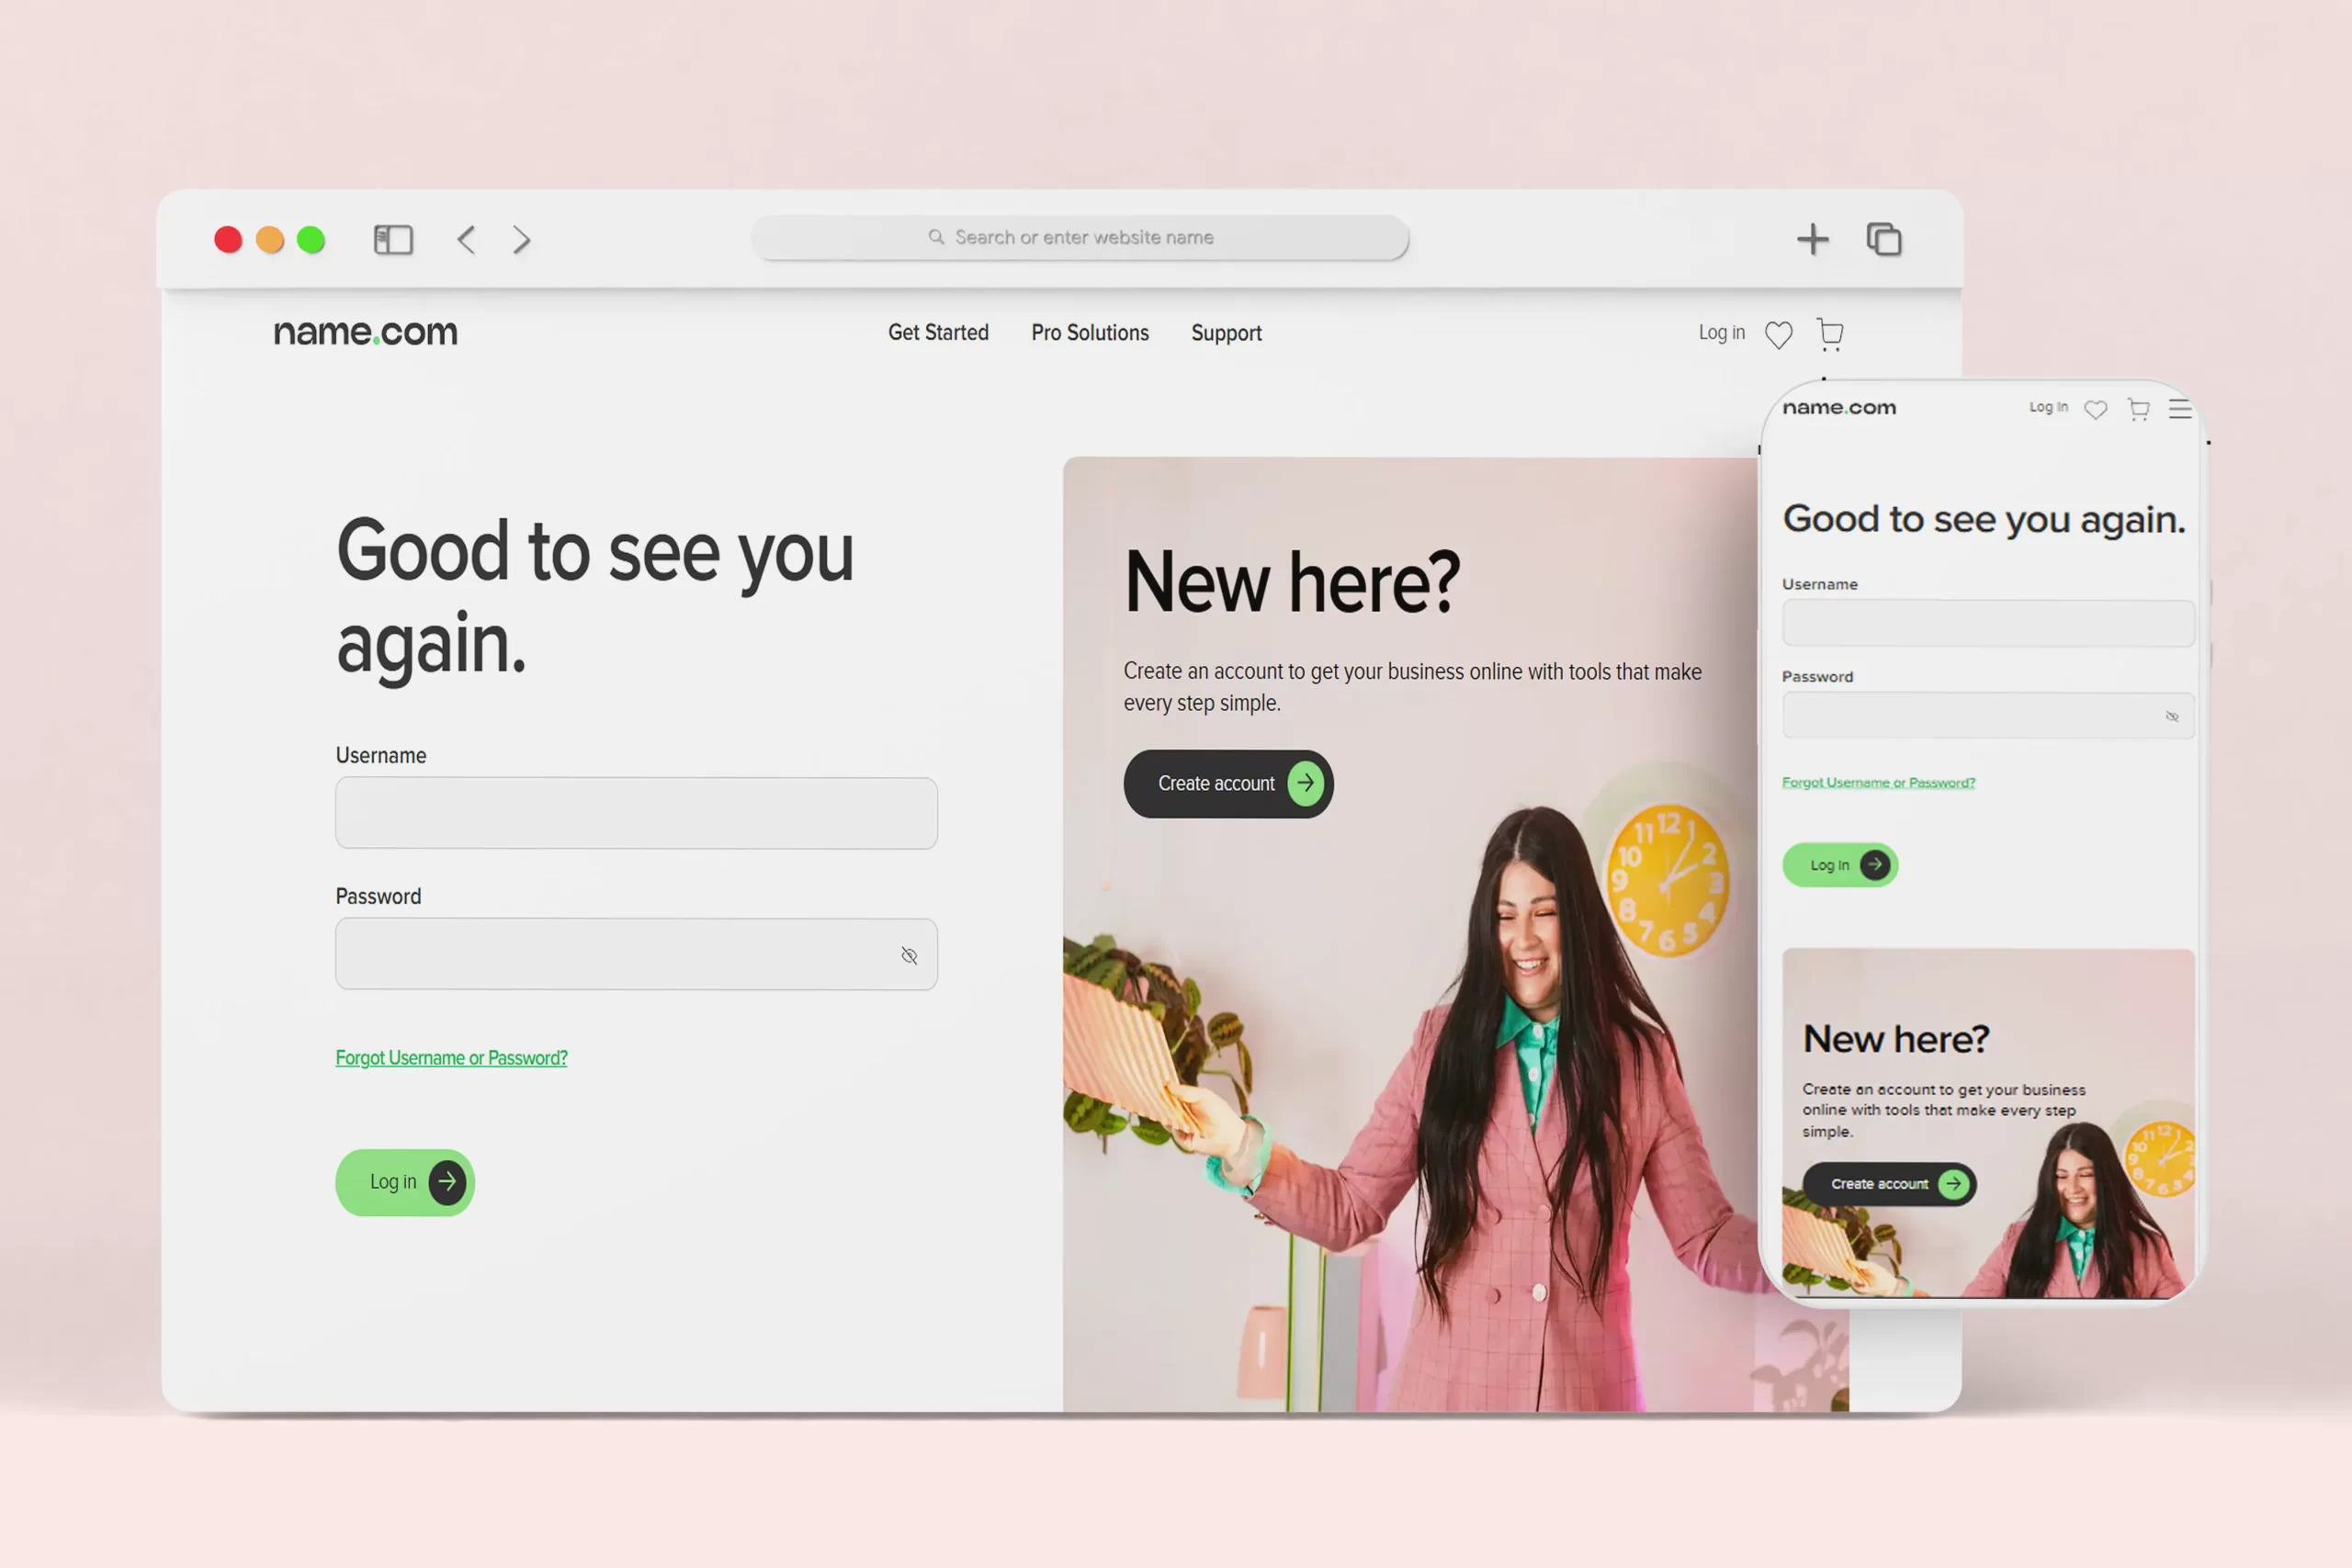Image resolution: width=2352 pixels, height=1568 pixels.
Task: Open the tab overview icon in browser
Action: 1884,240
